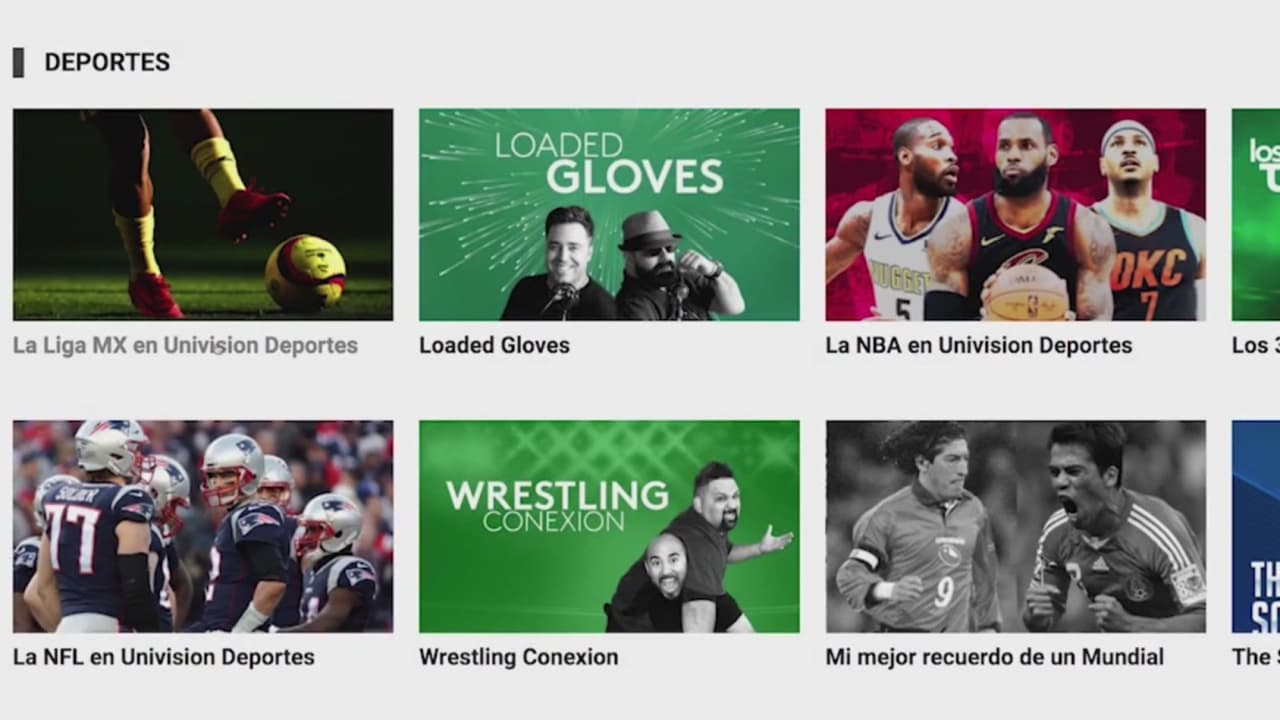
Task: Open the Loaded Gloves show thumbnail
Action: tap(609, 214)
